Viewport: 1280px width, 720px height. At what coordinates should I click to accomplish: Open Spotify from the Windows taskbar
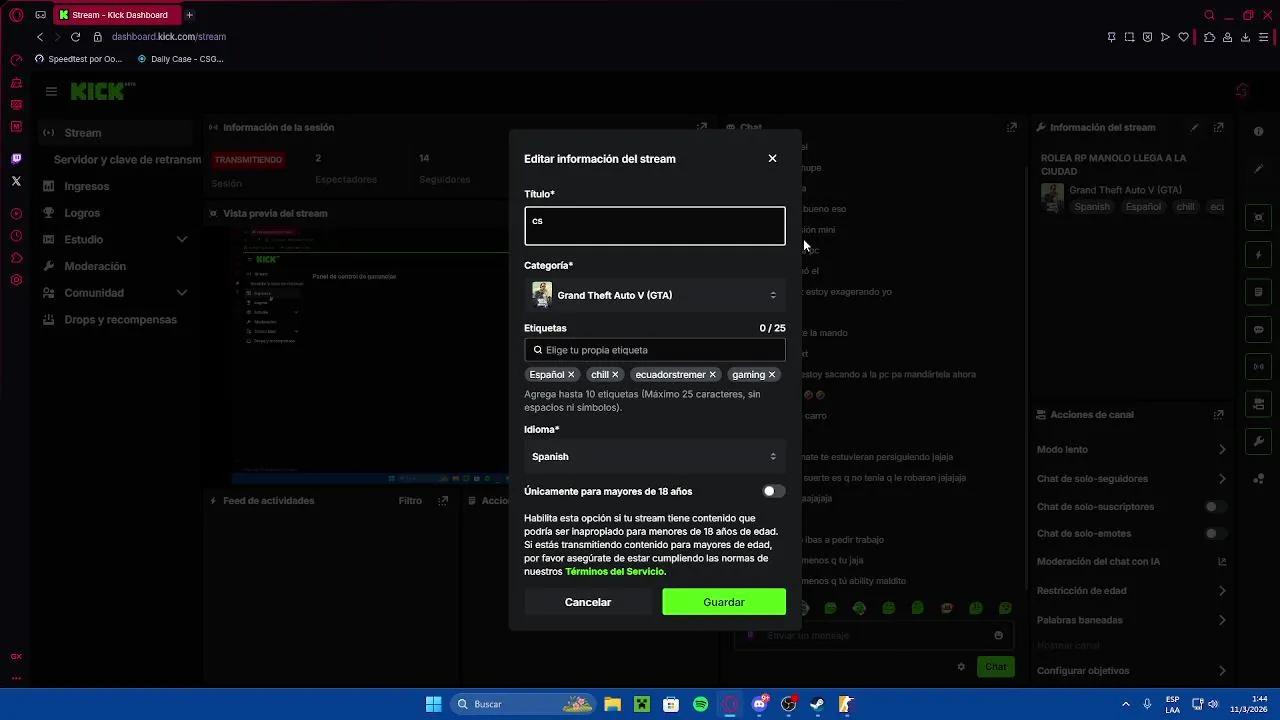[x=701, y=704]
